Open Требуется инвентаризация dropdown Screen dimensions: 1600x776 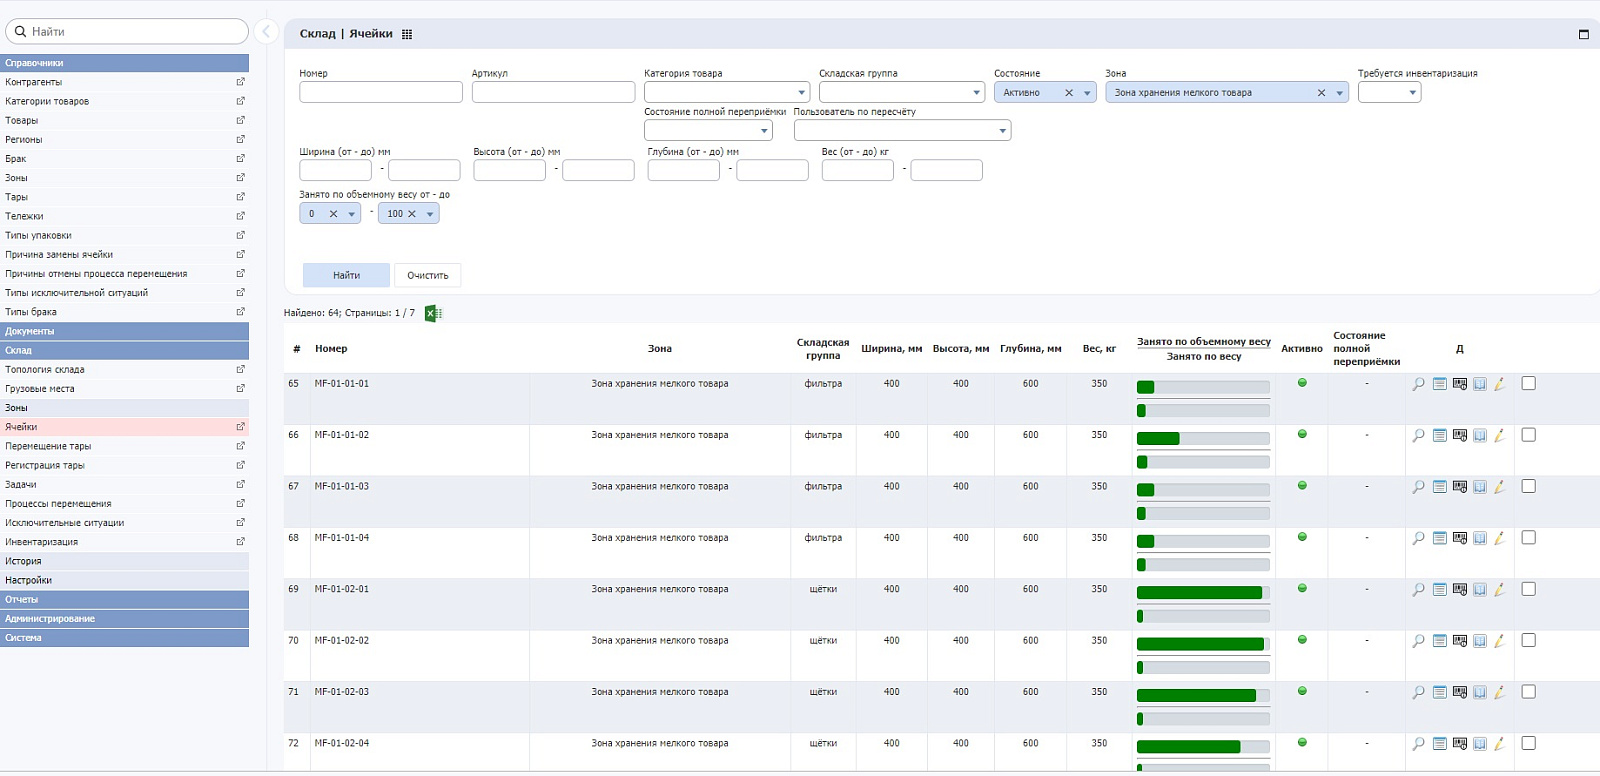[x=1389, y=92]
